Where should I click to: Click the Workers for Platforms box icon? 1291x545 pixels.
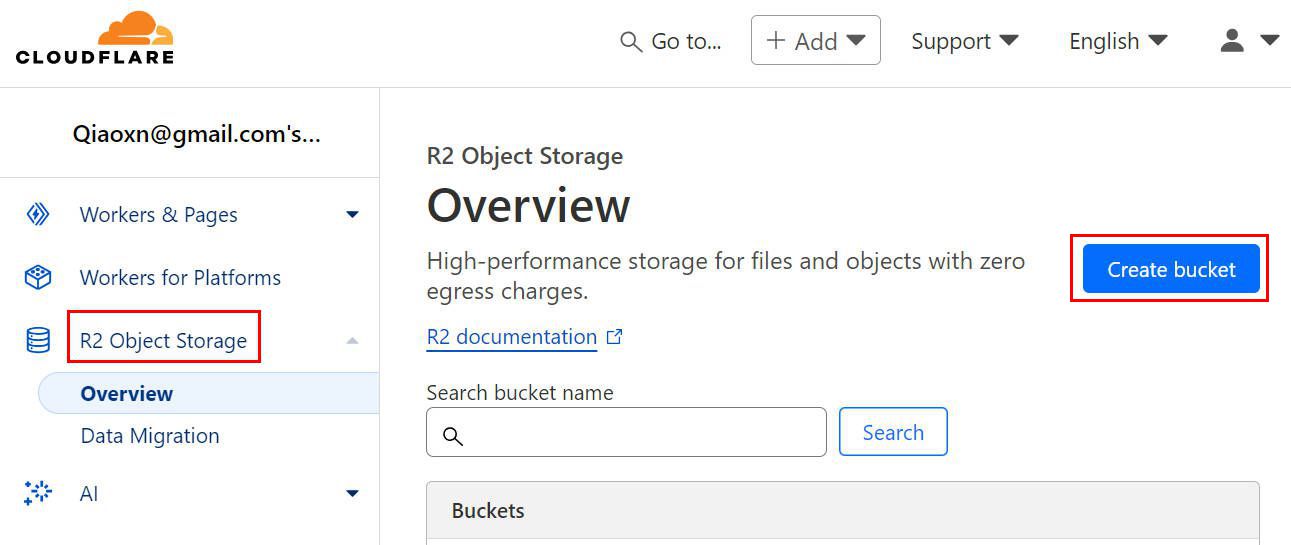pos(38,278)
